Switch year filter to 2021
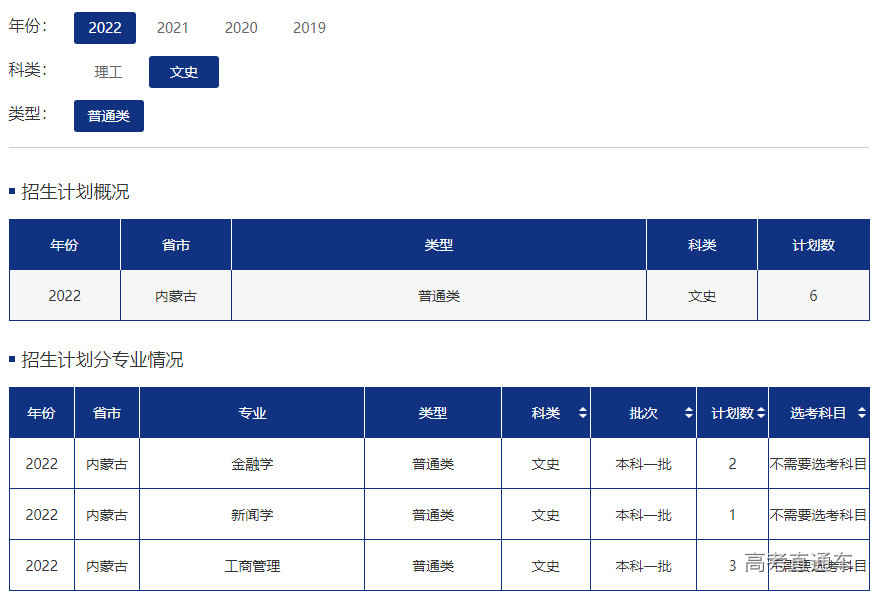 (x=173, y=28)
